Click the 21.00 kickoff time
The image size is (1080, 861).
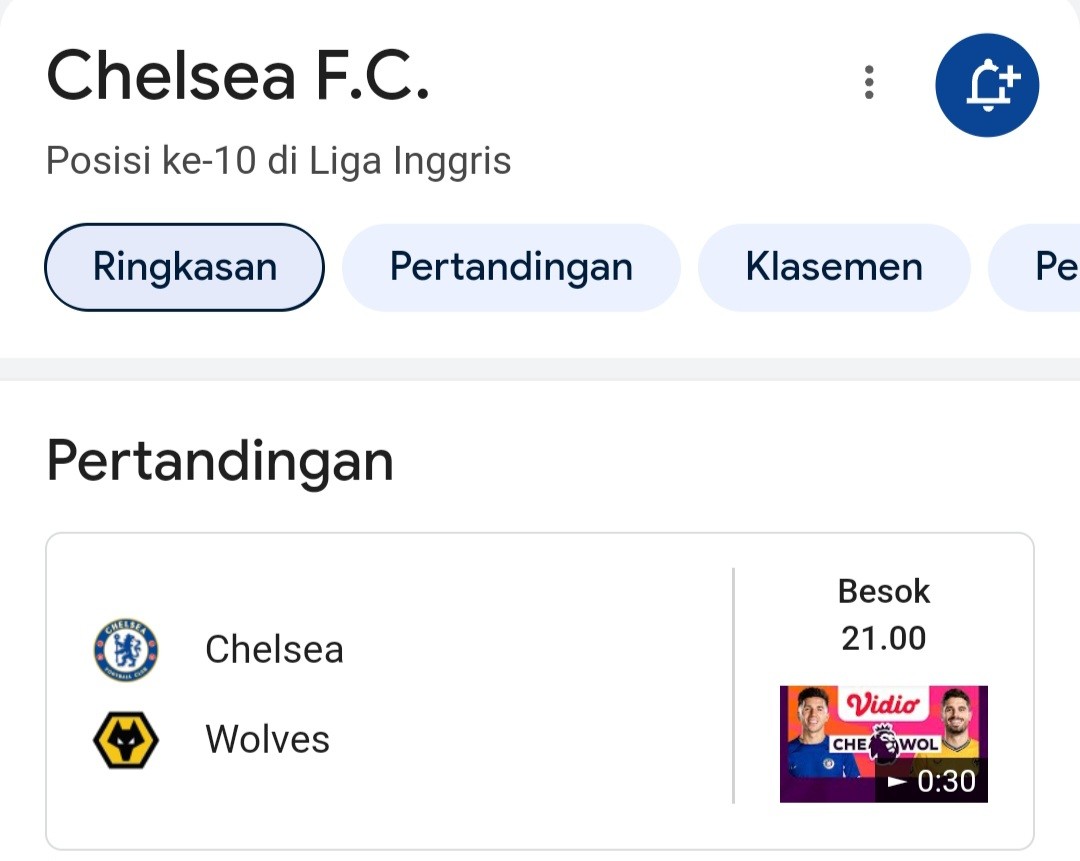click(x=884, y=639)
